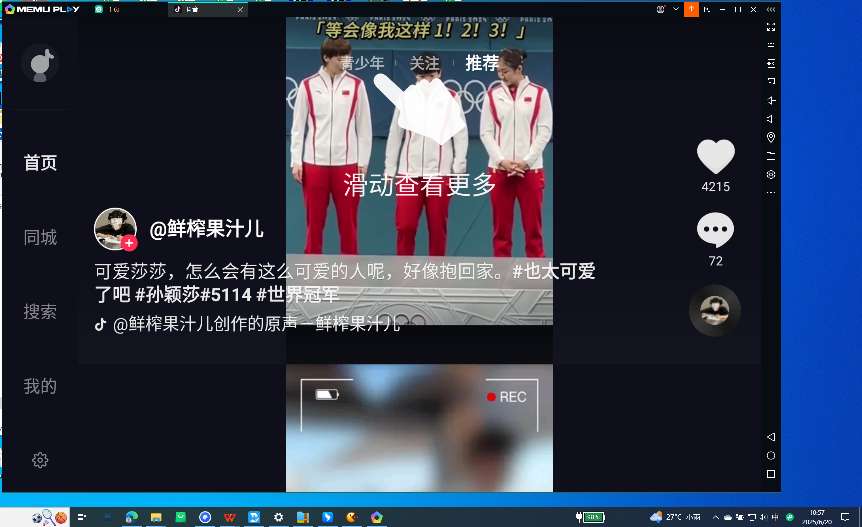Open the #世界冠军 hashtag
Screen dimensions: 862x527
click(x=297, y=295)
